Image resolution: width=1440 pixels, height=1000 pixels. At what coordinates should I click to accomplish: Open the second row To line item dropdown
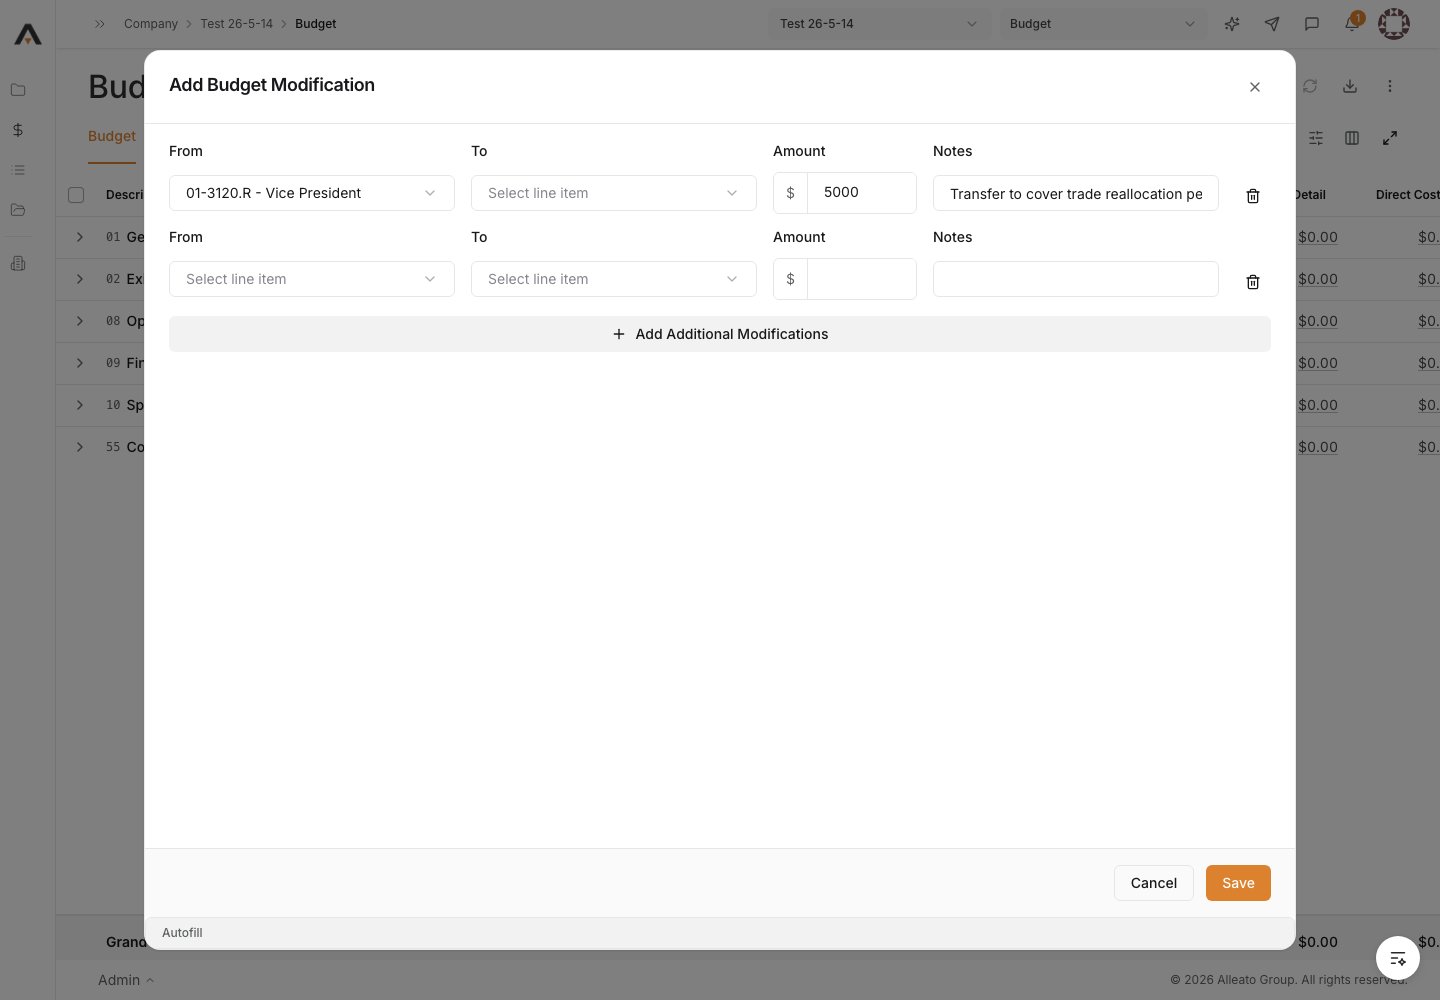pos(614,279)
